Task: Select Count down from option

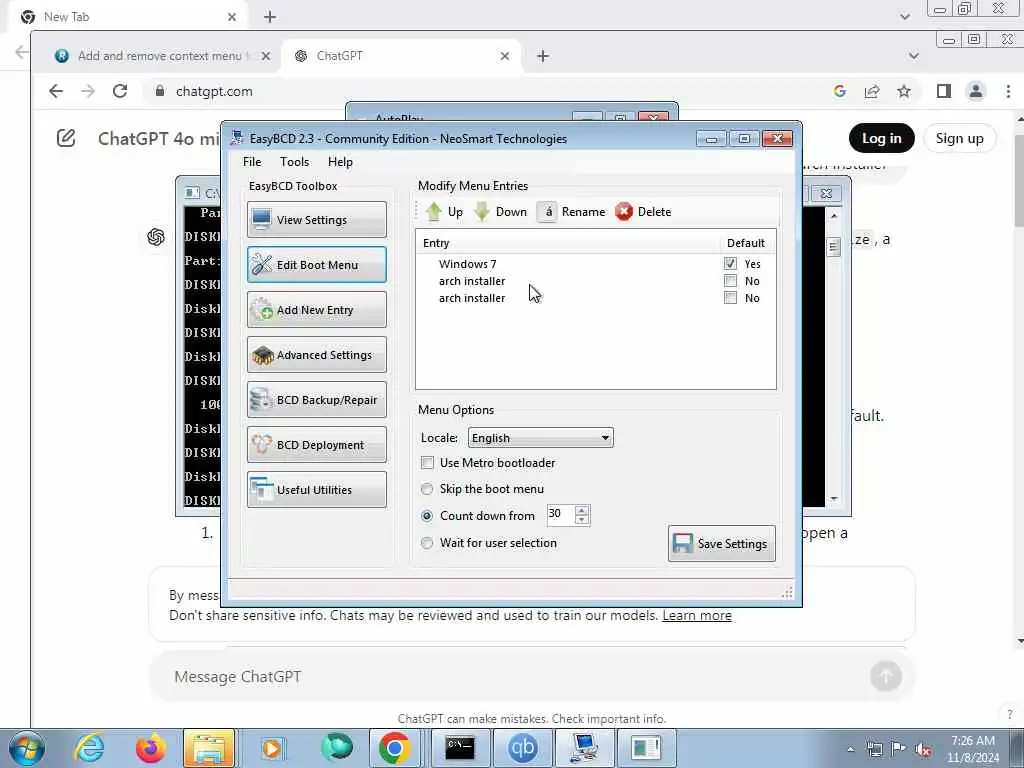Action: 427,515
